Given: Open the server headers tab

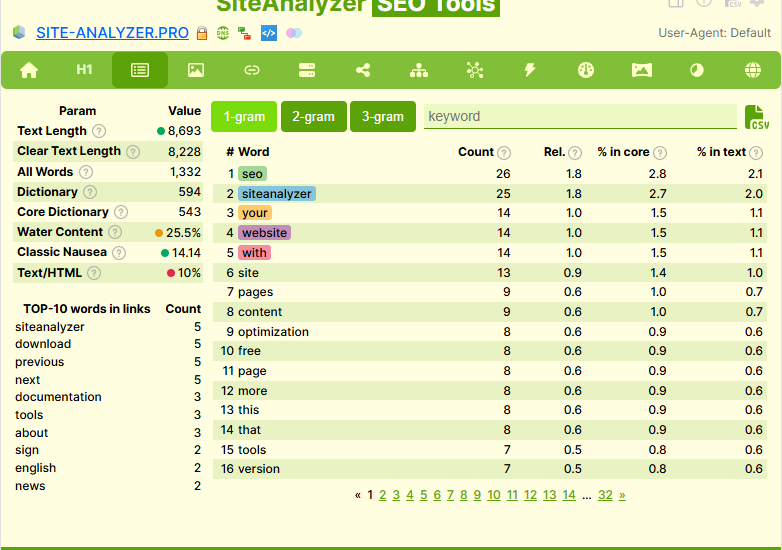Looking at the screenshot, I should coord(307,70).
